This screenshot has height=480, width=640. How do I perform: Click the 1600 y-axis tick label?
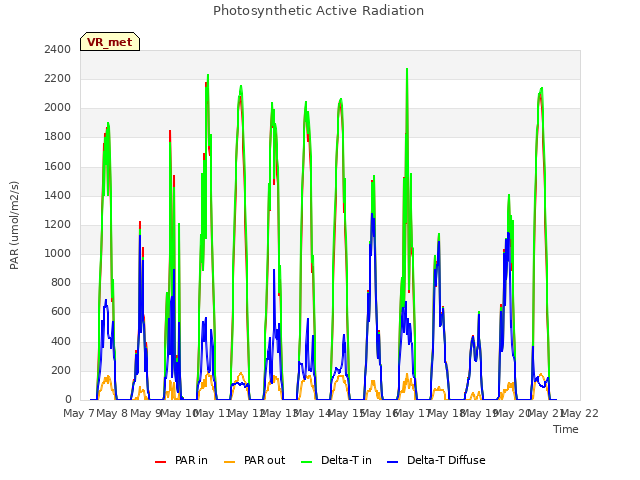(x=58, y=167)
